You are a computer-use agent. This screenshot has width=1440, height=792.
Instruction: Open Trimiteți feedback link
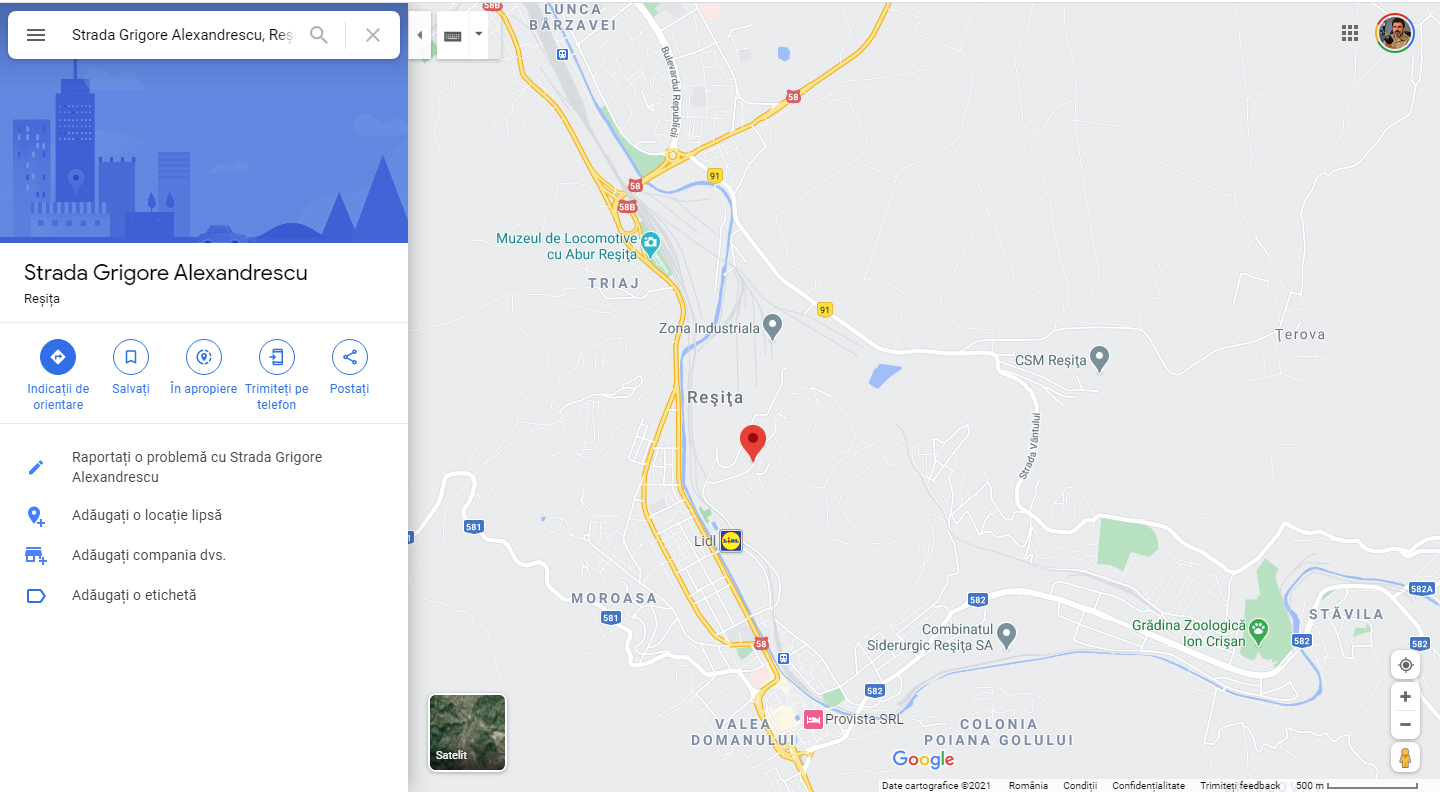pyautogui.click(x=1240, y=786)
